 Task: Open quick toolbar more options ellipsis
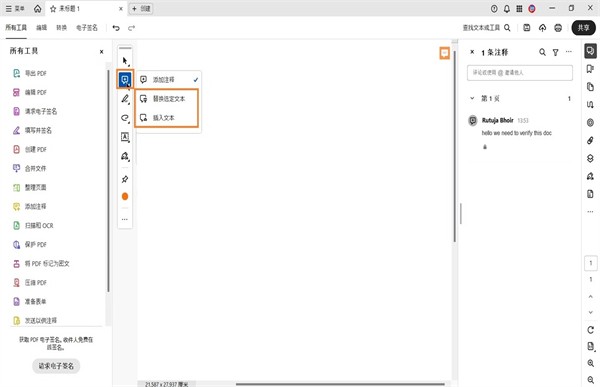click(x=125, y=219)
